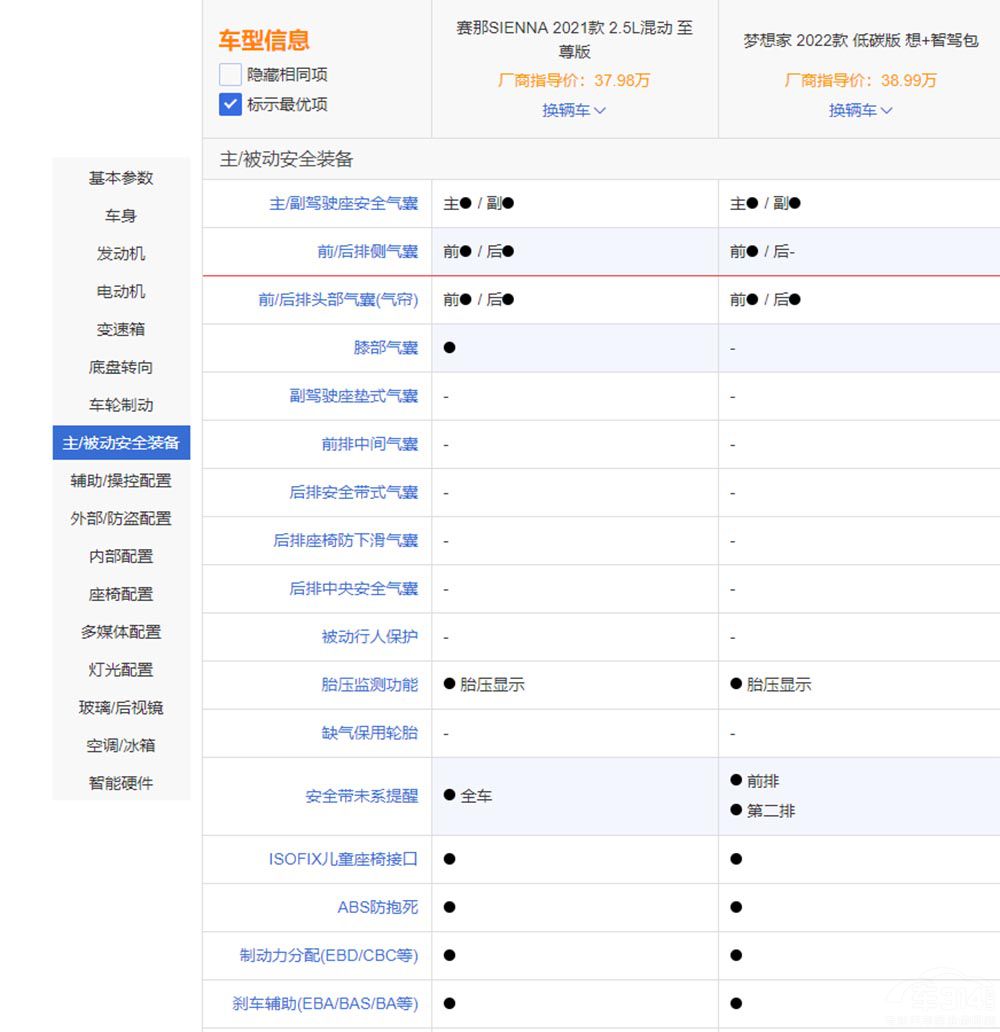Viewport: 1000px width, 1032px height.
Task: Switch to the 发动机 section
Action: [120, 254]
